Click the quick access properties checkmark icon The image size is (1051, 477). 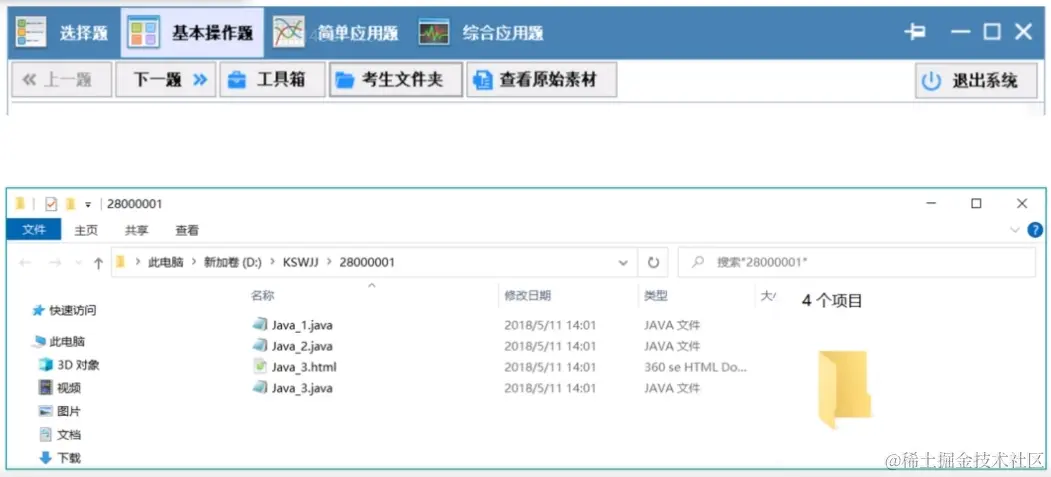51,204
